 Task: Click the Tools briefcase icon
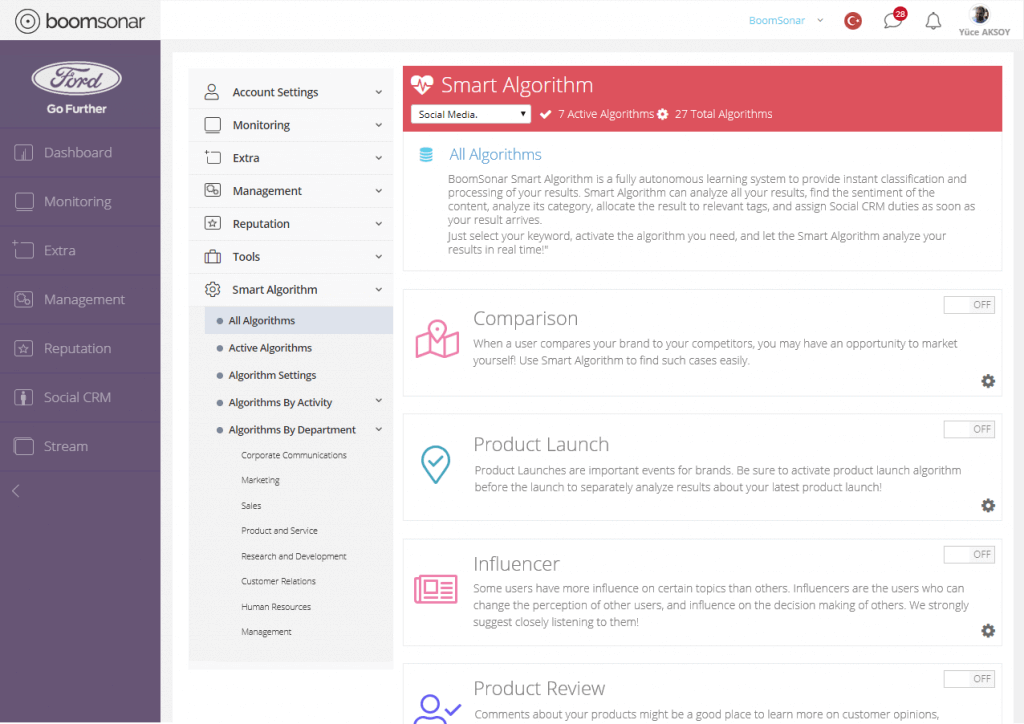point(212,257)
